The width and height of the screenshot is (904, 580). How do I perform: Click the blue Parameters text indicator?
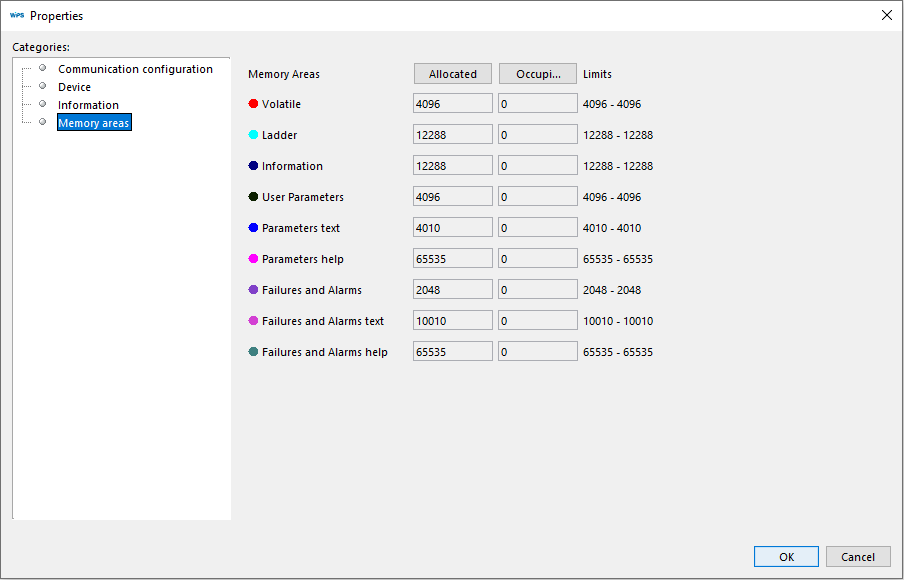[254, 227]
